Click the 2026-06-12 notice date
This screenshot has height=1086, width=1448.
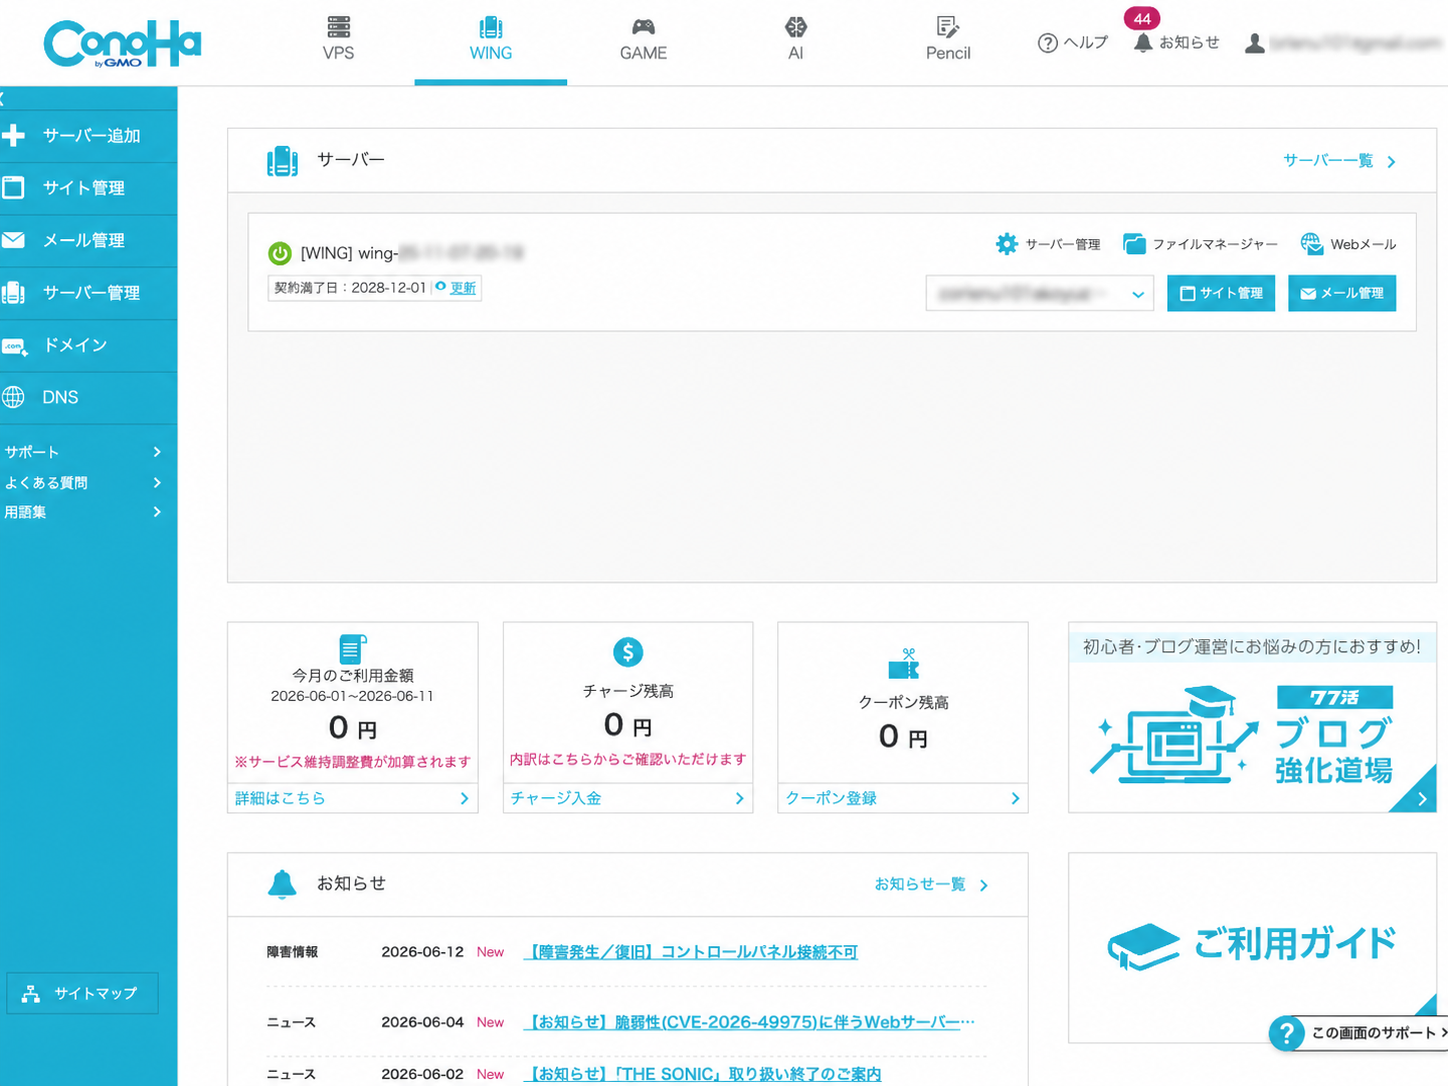[x=422, y=952]
